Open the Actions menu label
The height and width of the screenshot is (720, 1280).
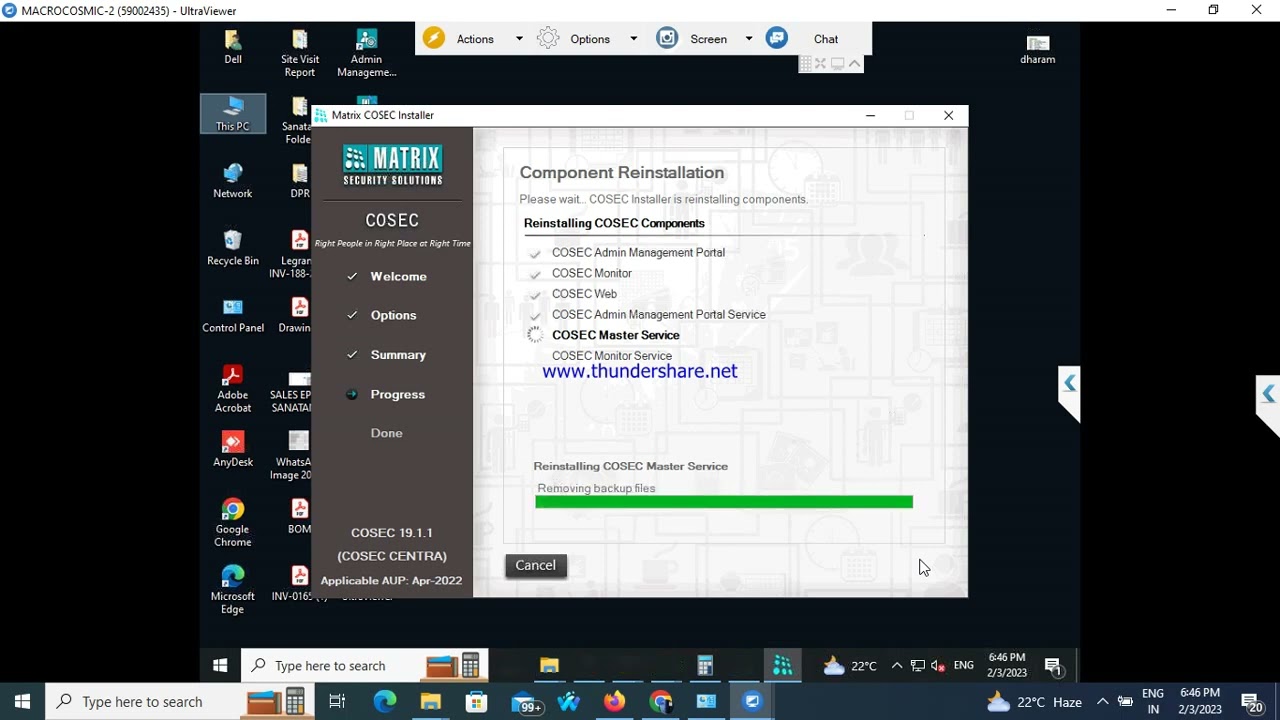[x=475, y=39]
